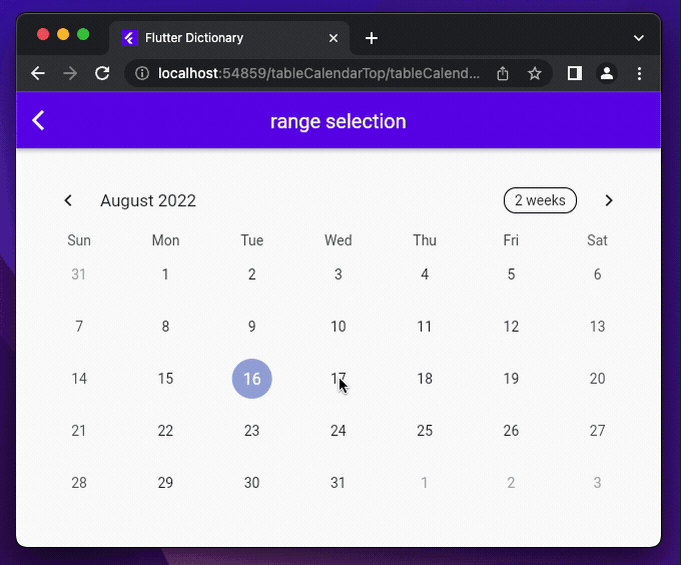Click the Sun weekday header
This screenshot has width=681, height=565.
click(x=79, y=240)
